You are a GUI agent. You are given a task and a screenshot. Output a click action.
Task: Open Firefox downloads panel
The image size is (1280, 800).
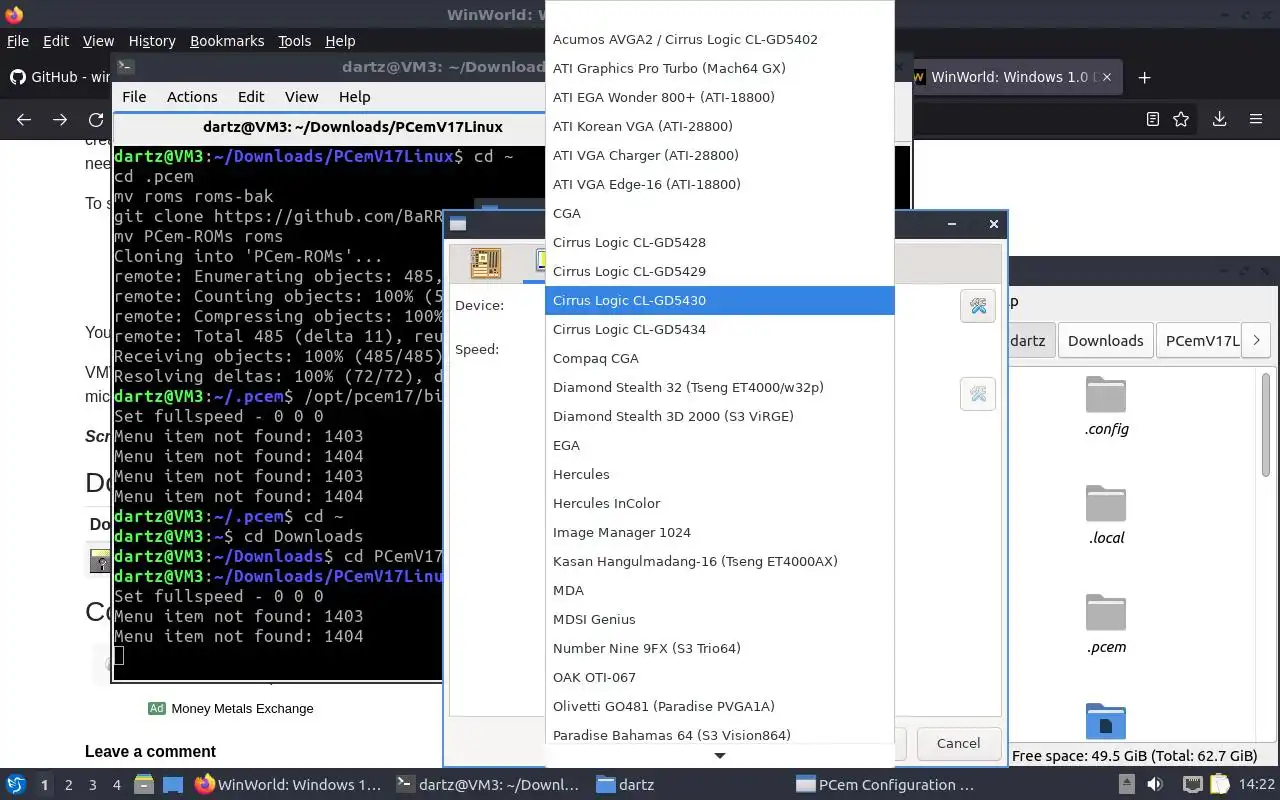pos(1219,119)
